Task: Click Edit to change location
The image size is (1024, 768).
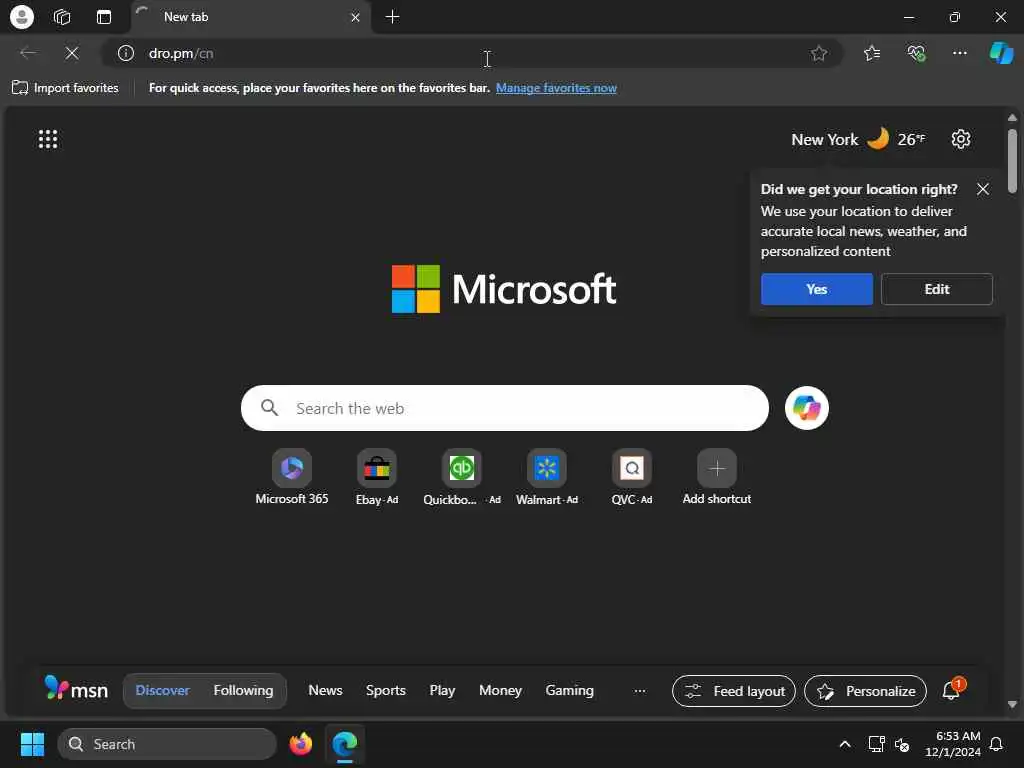Action: tap(936, 289)
